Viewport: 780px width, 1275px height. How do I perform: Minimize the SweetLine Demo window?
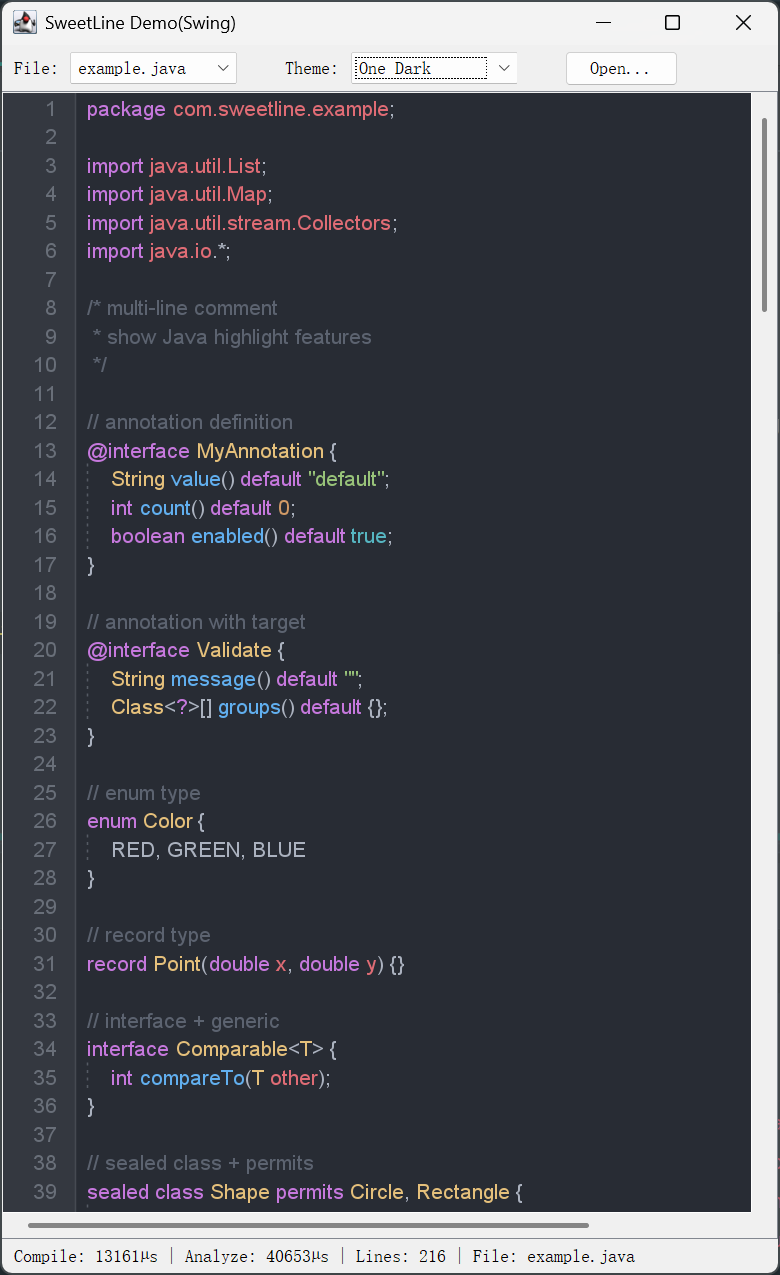pos(603,22)
